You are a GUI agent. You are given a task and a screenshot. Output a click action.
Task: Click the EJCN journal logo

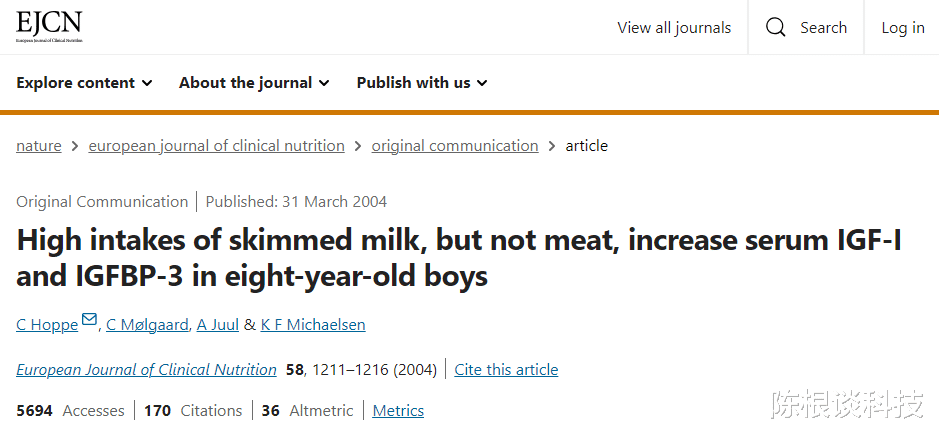click(x=49, y=27)
